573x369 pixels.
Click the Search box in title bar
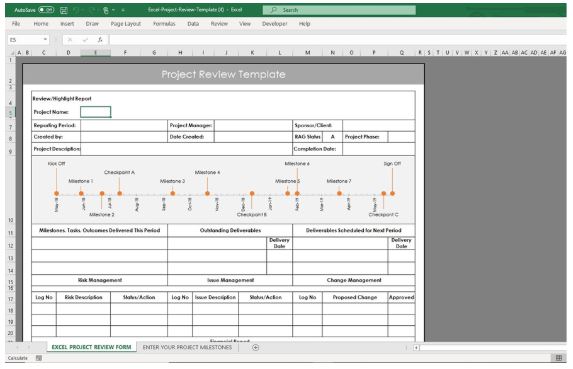[x=339, y=10]
